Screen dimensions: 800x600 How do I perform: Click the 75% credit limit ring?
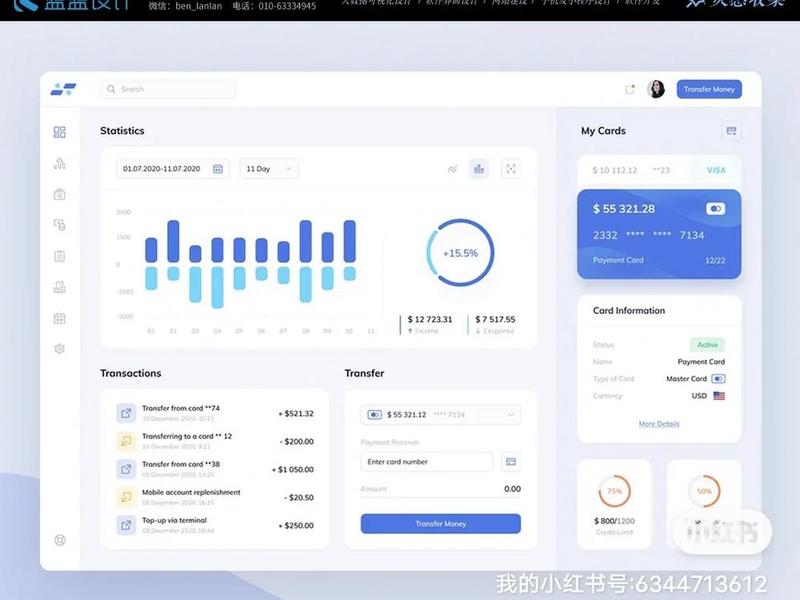click(614, 491)
